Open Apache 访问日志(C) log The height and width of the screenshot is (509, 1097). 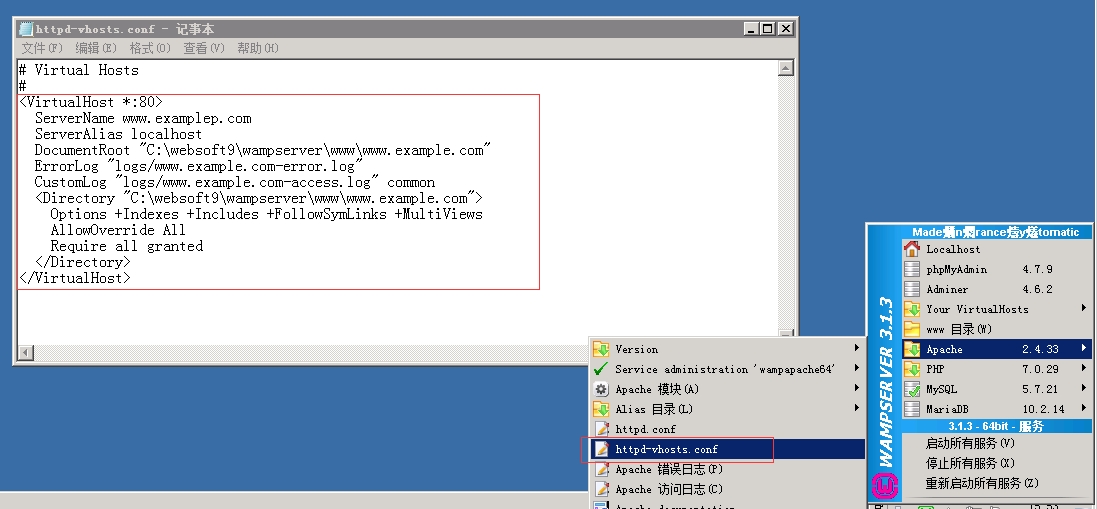pos(728,489)
